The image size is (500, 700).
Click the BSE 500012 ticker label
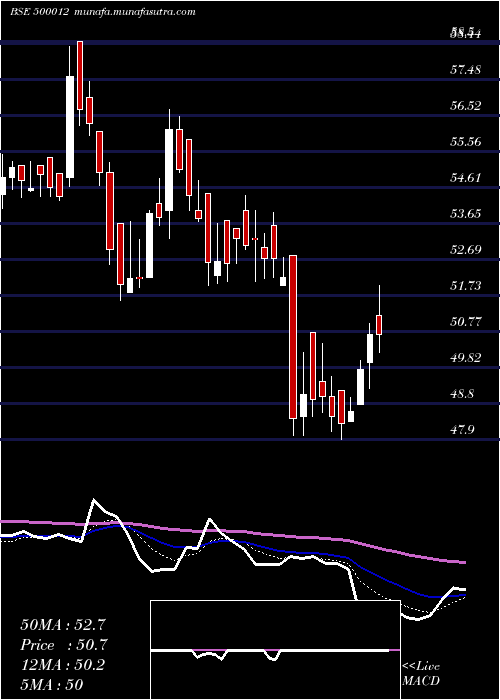tap(39, 12)
